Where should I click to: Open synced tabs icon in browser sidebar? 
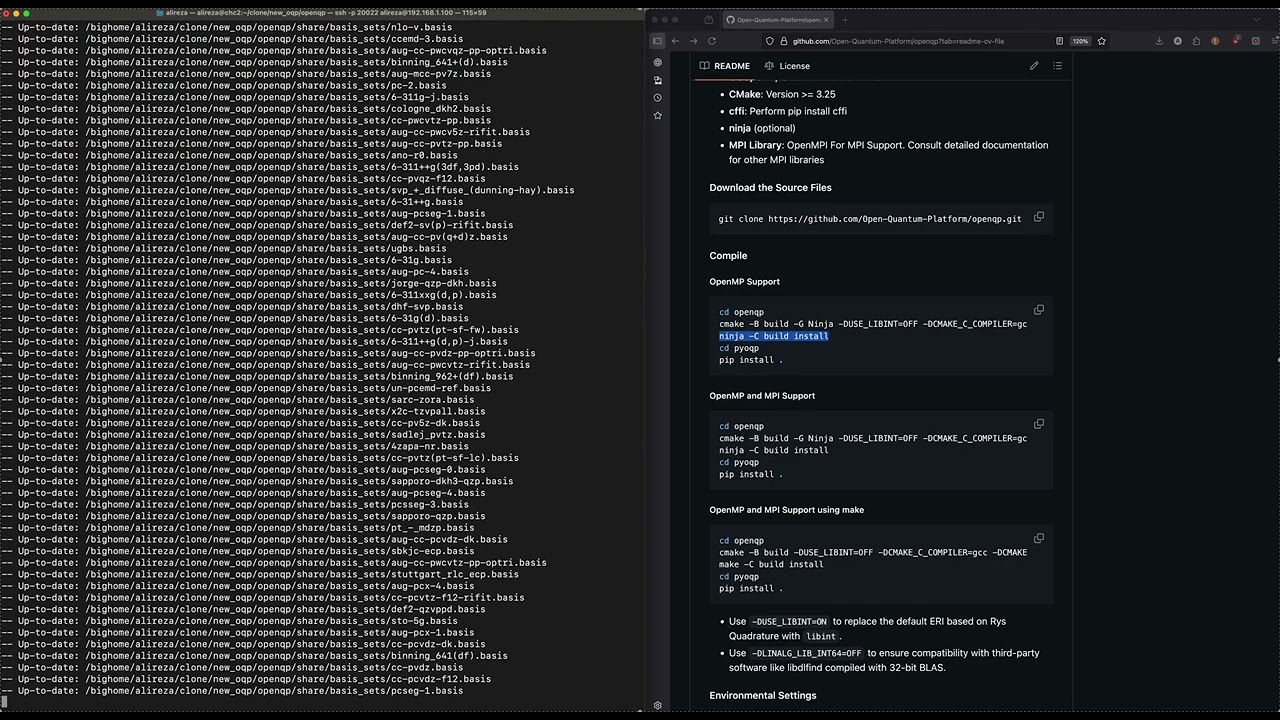[657, 80]
